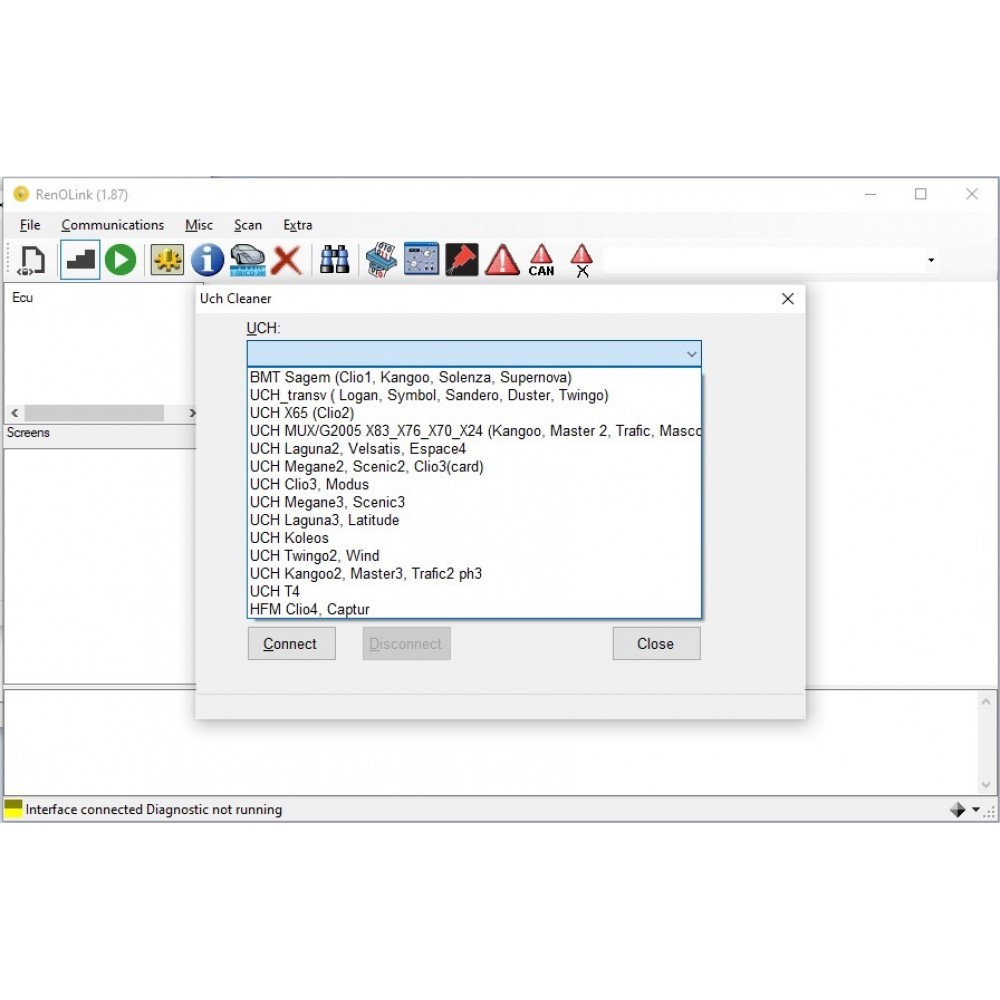Click the Ecu panel horizontal scrollbar
The image size is (1000, 1000).
(x=95, y=413)
